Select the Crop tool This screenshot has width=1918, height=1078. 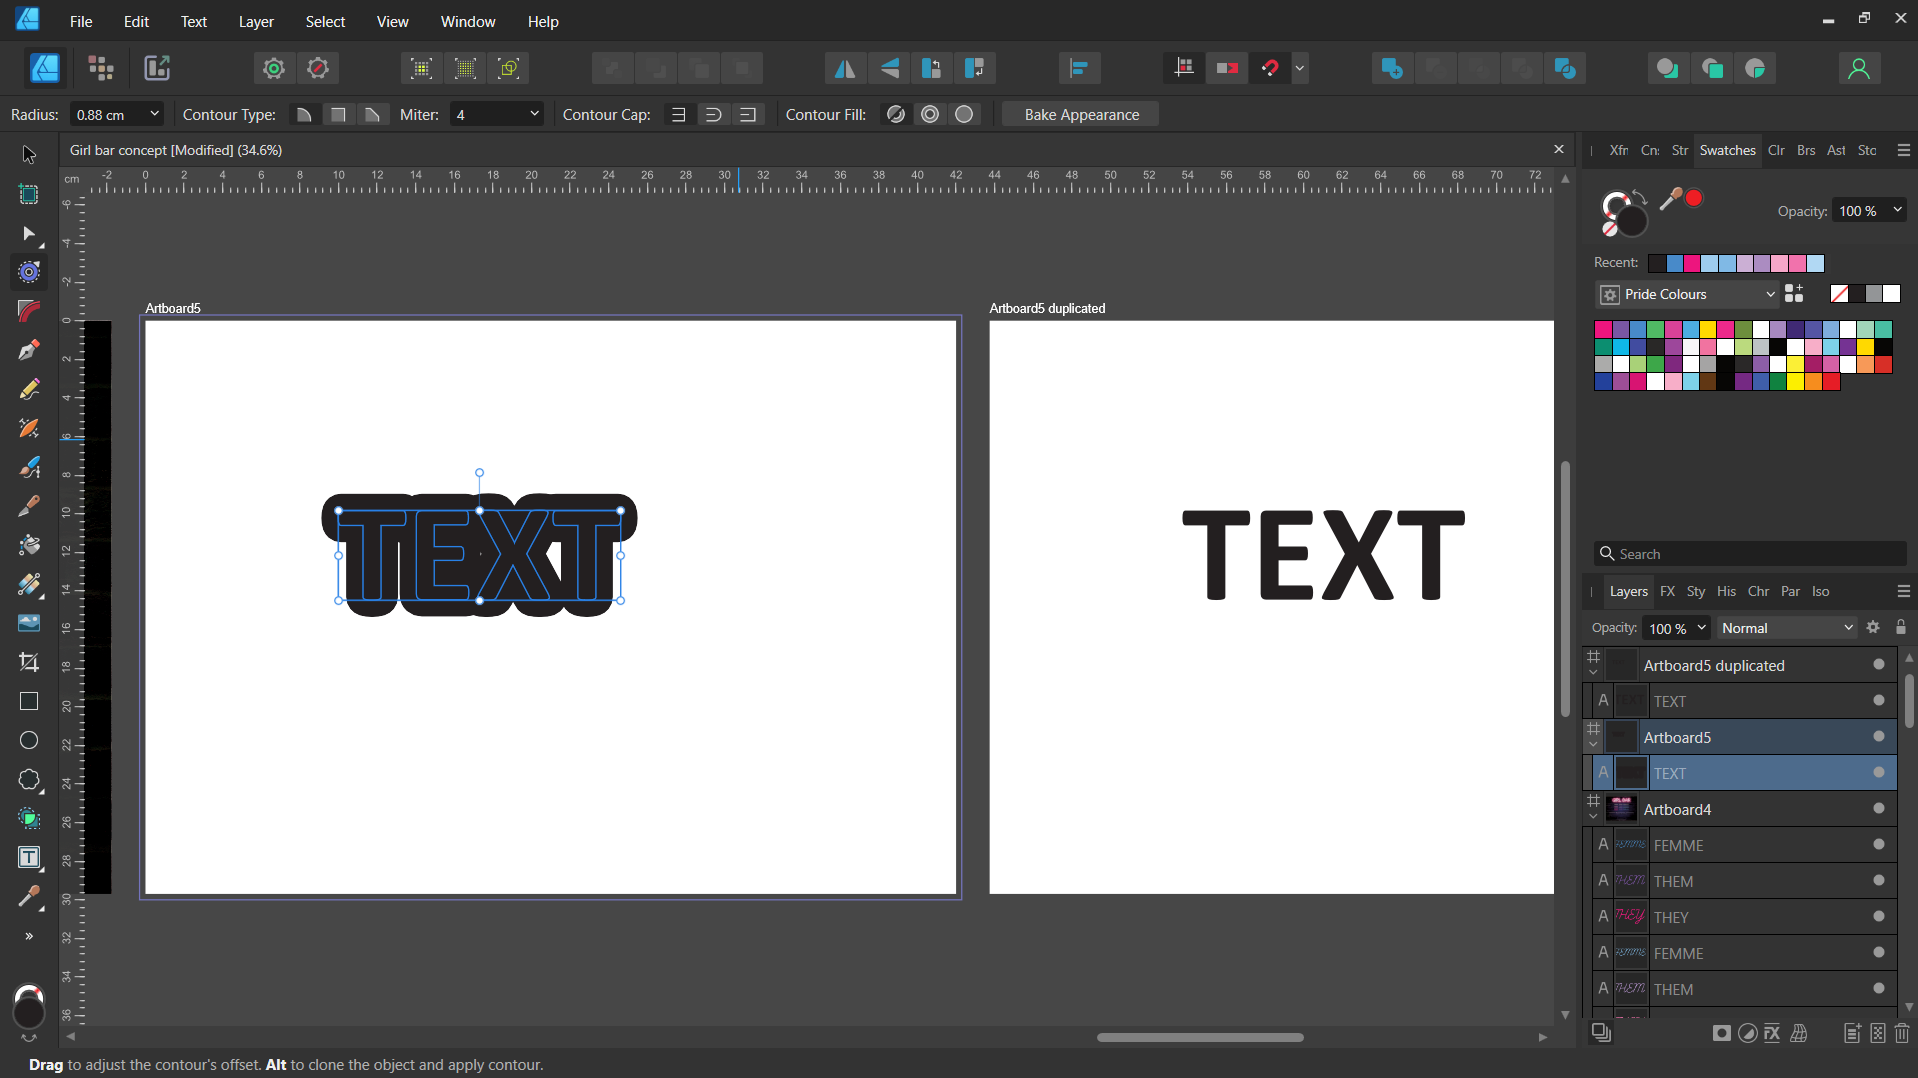pos(29,662)
